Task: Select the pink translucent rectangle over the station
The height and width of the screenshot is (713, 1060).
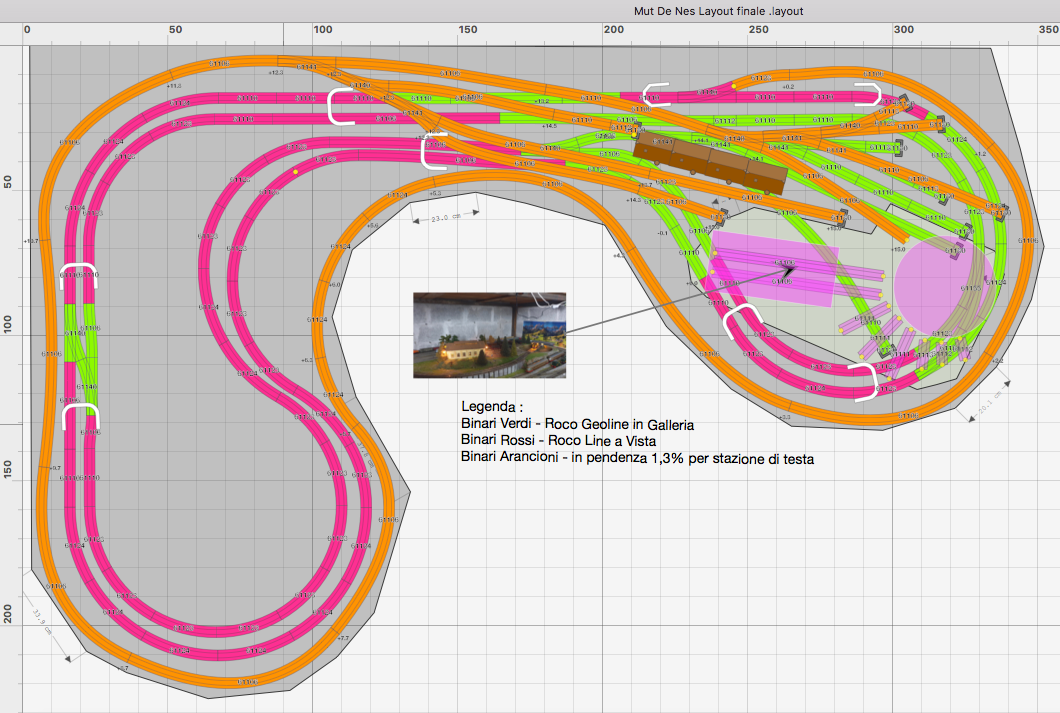Action: tap(770, 264)
